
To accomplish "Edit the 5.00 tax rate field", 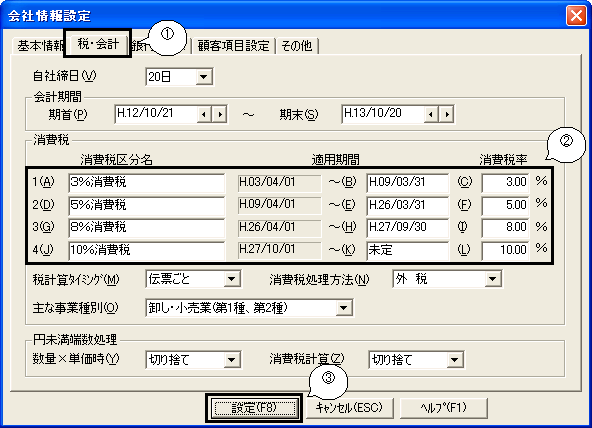I will point(505,205).
